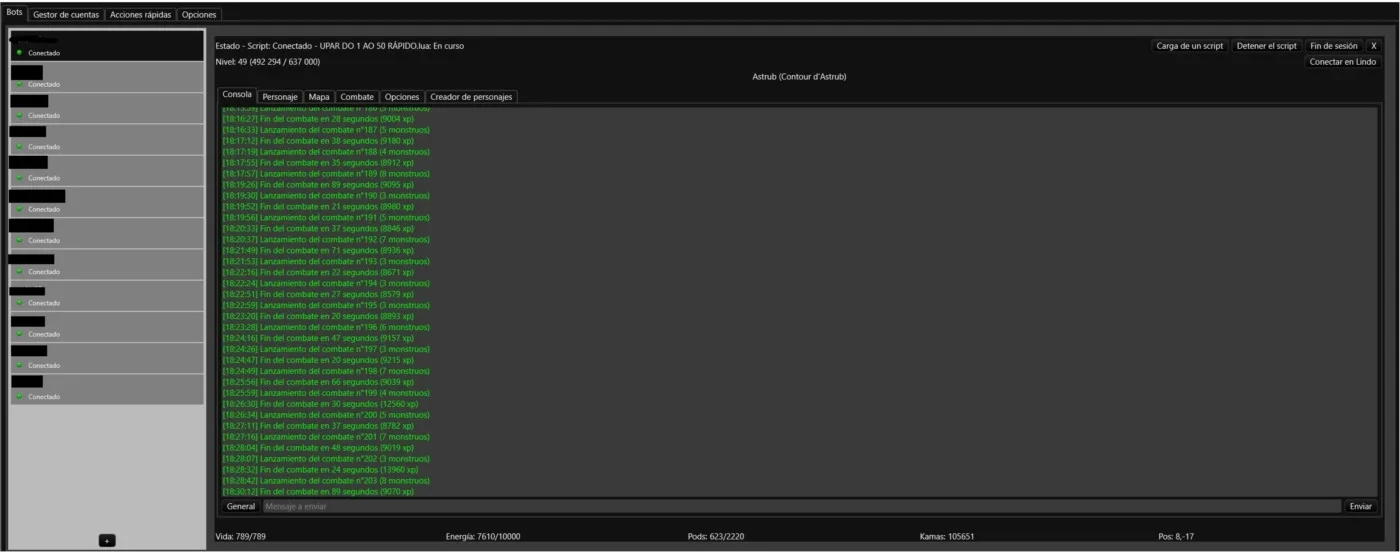Click log line 18:19:26 with 9095 xp

coord(318,185)
